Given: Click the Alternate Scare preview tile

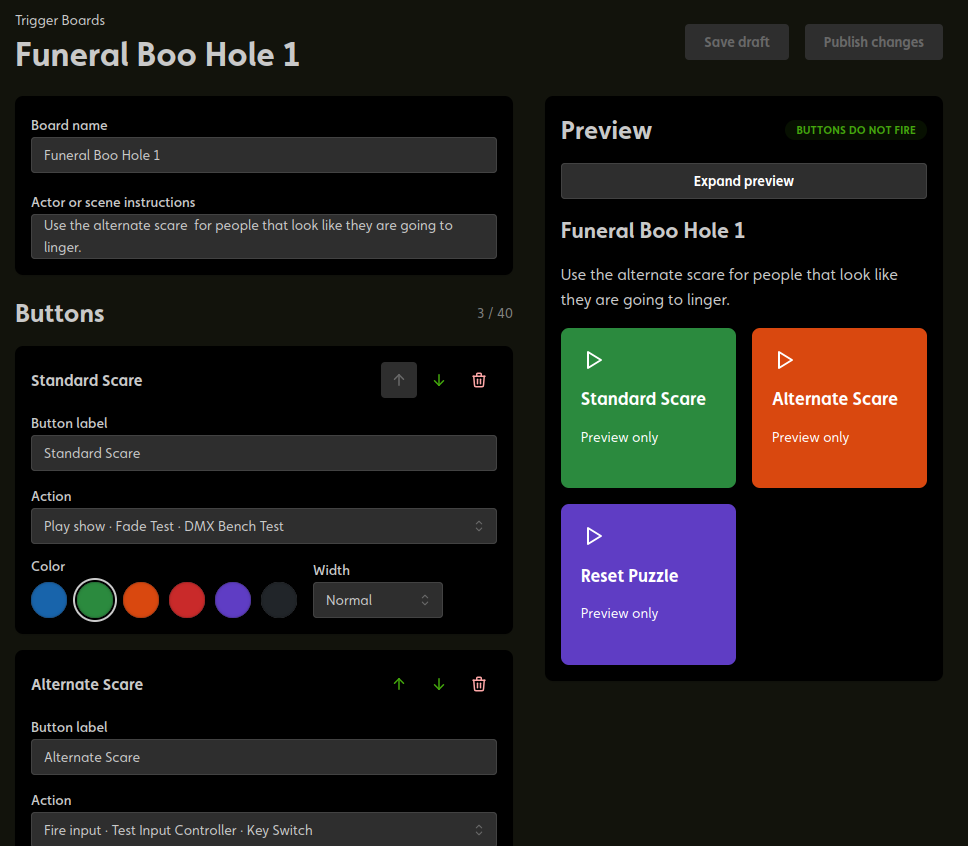Looking at the screenshot, I should coord(839,408).
